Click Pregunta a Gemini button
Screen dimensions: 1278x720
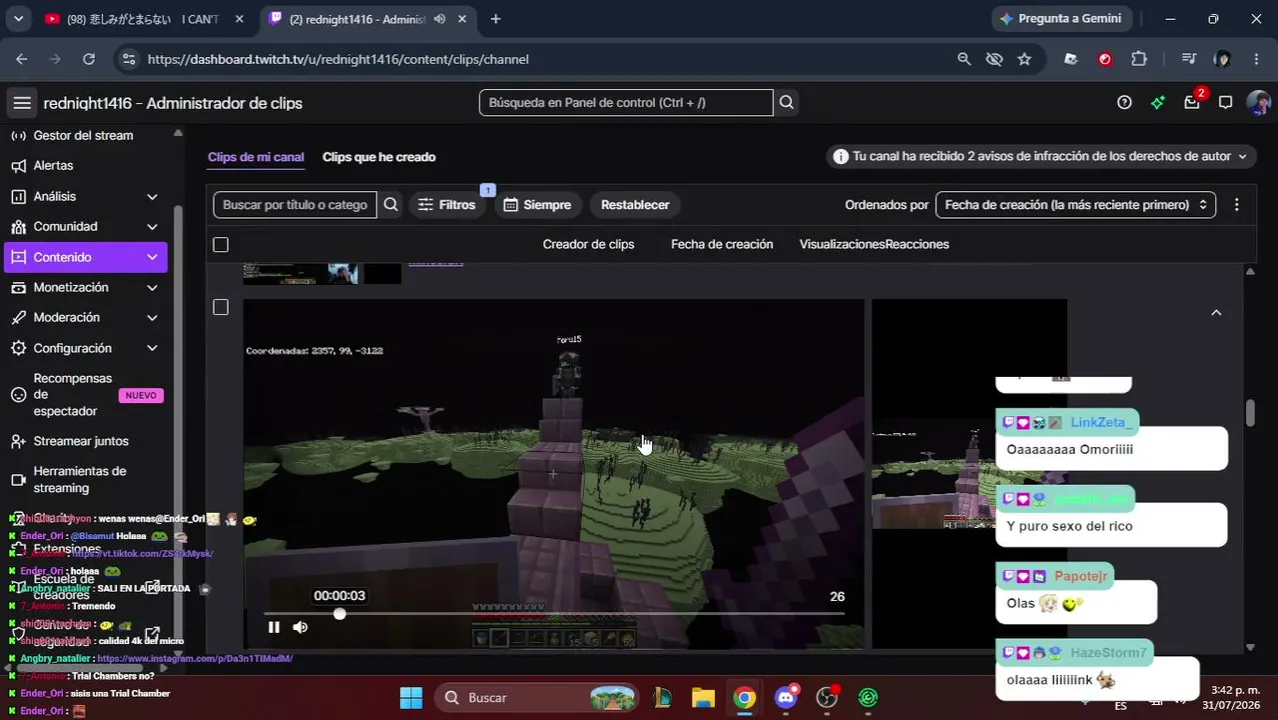(1060, 19)
